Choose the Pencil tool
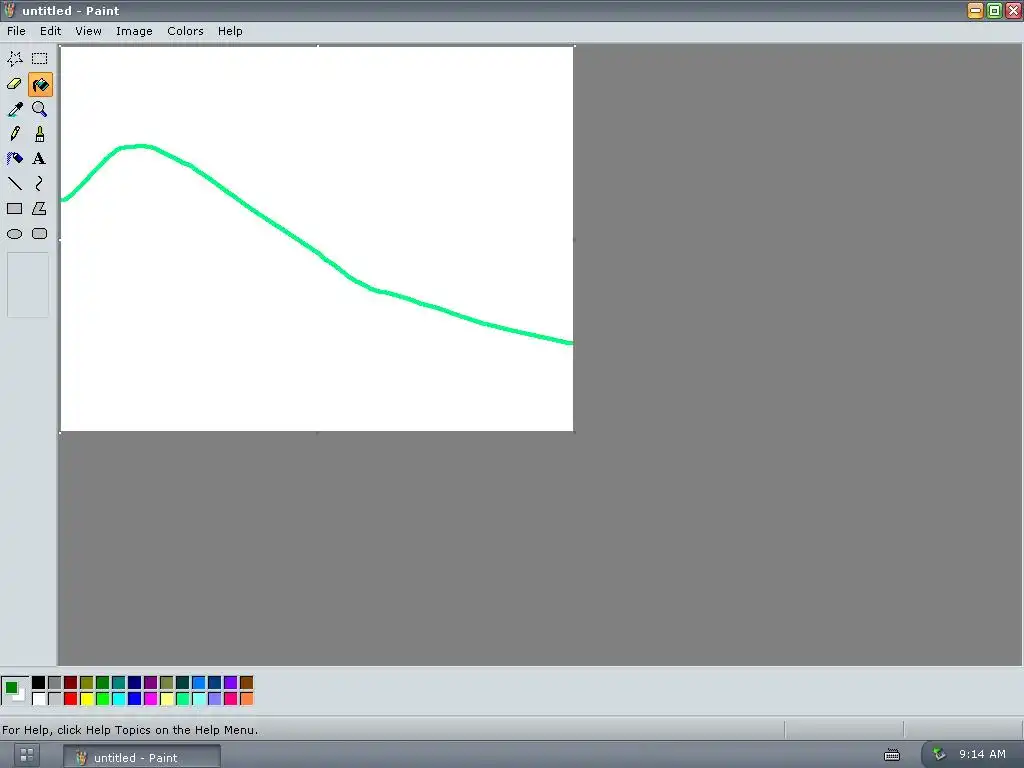This screenshot has height=768, width=1024. (14, 134)
